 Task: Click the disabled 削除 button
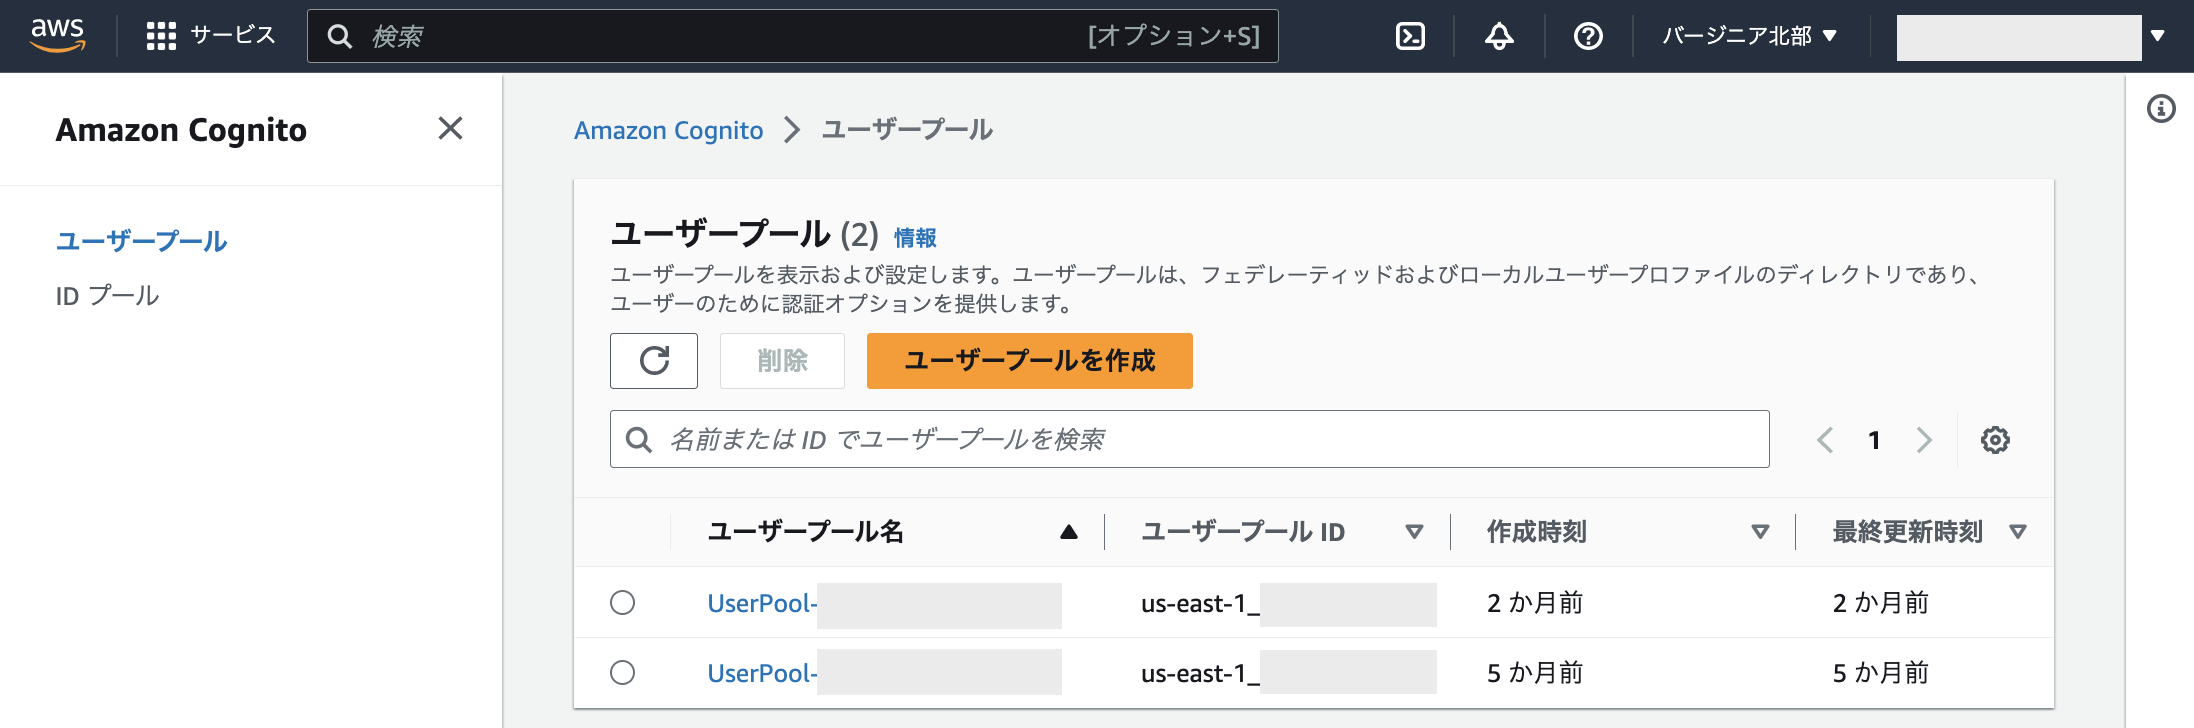coord(782,360)
